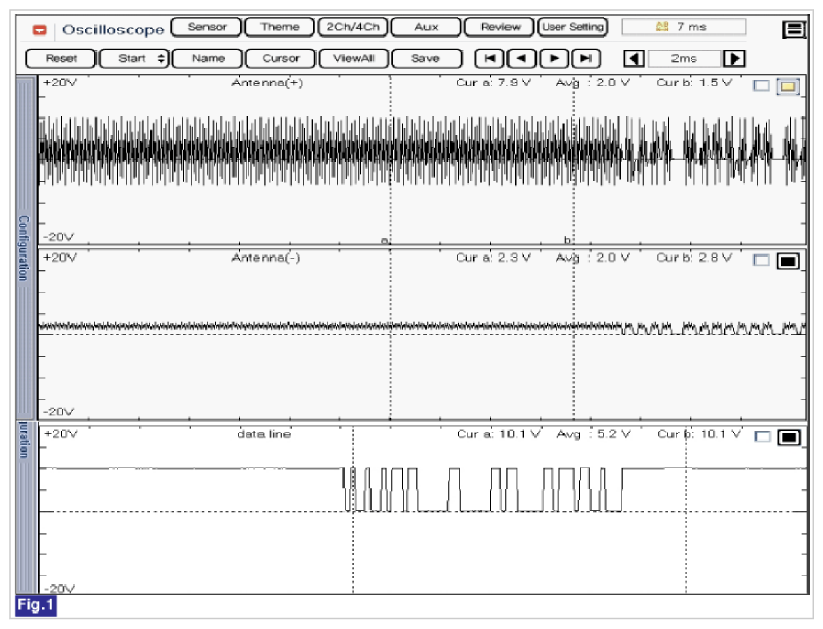Open the Cursor button

tap(281, 58)
